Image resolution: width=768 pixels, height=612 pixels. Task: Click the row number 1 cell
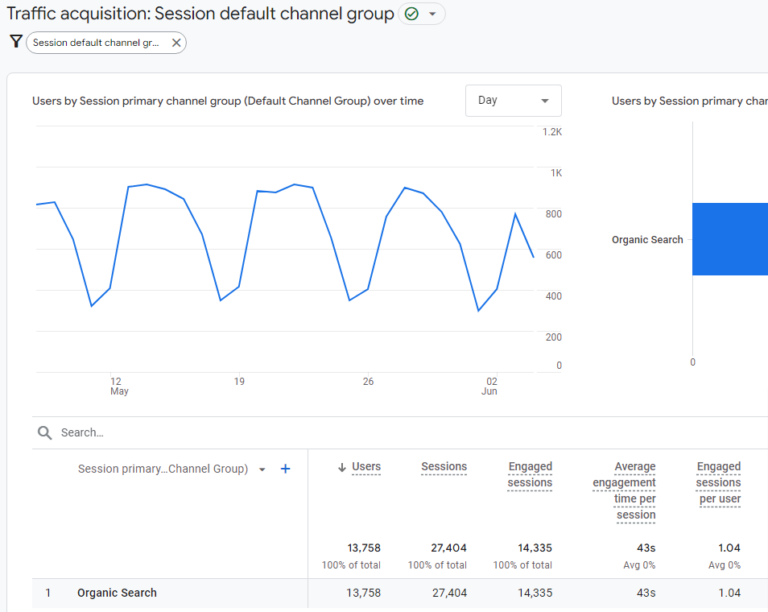pos(48,593)
